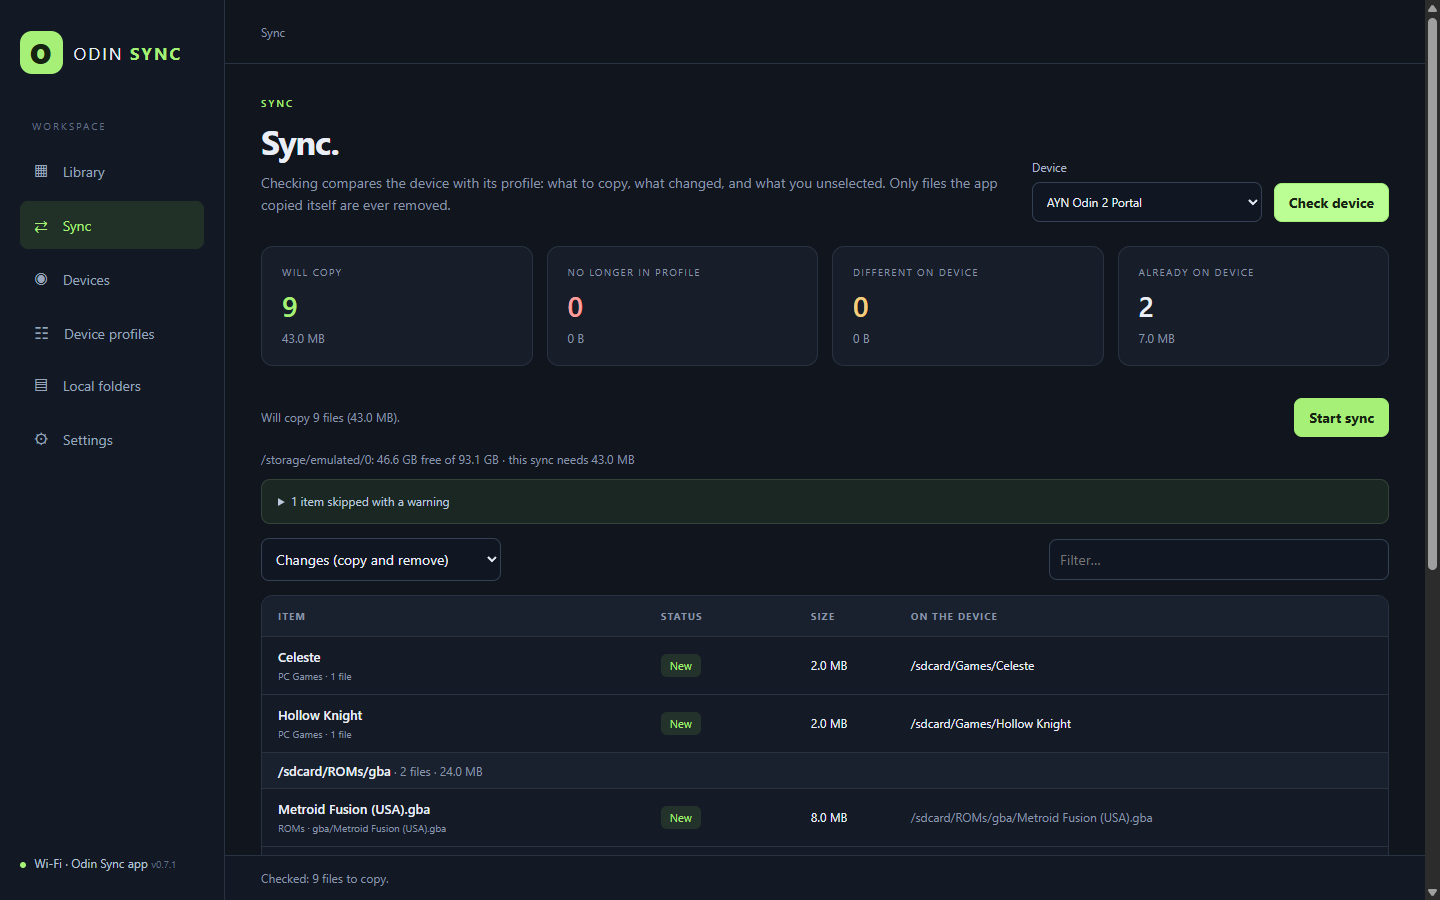Click the Sync breadcrumb at top
Screen dimensions: 1440x900
point(273,33)
